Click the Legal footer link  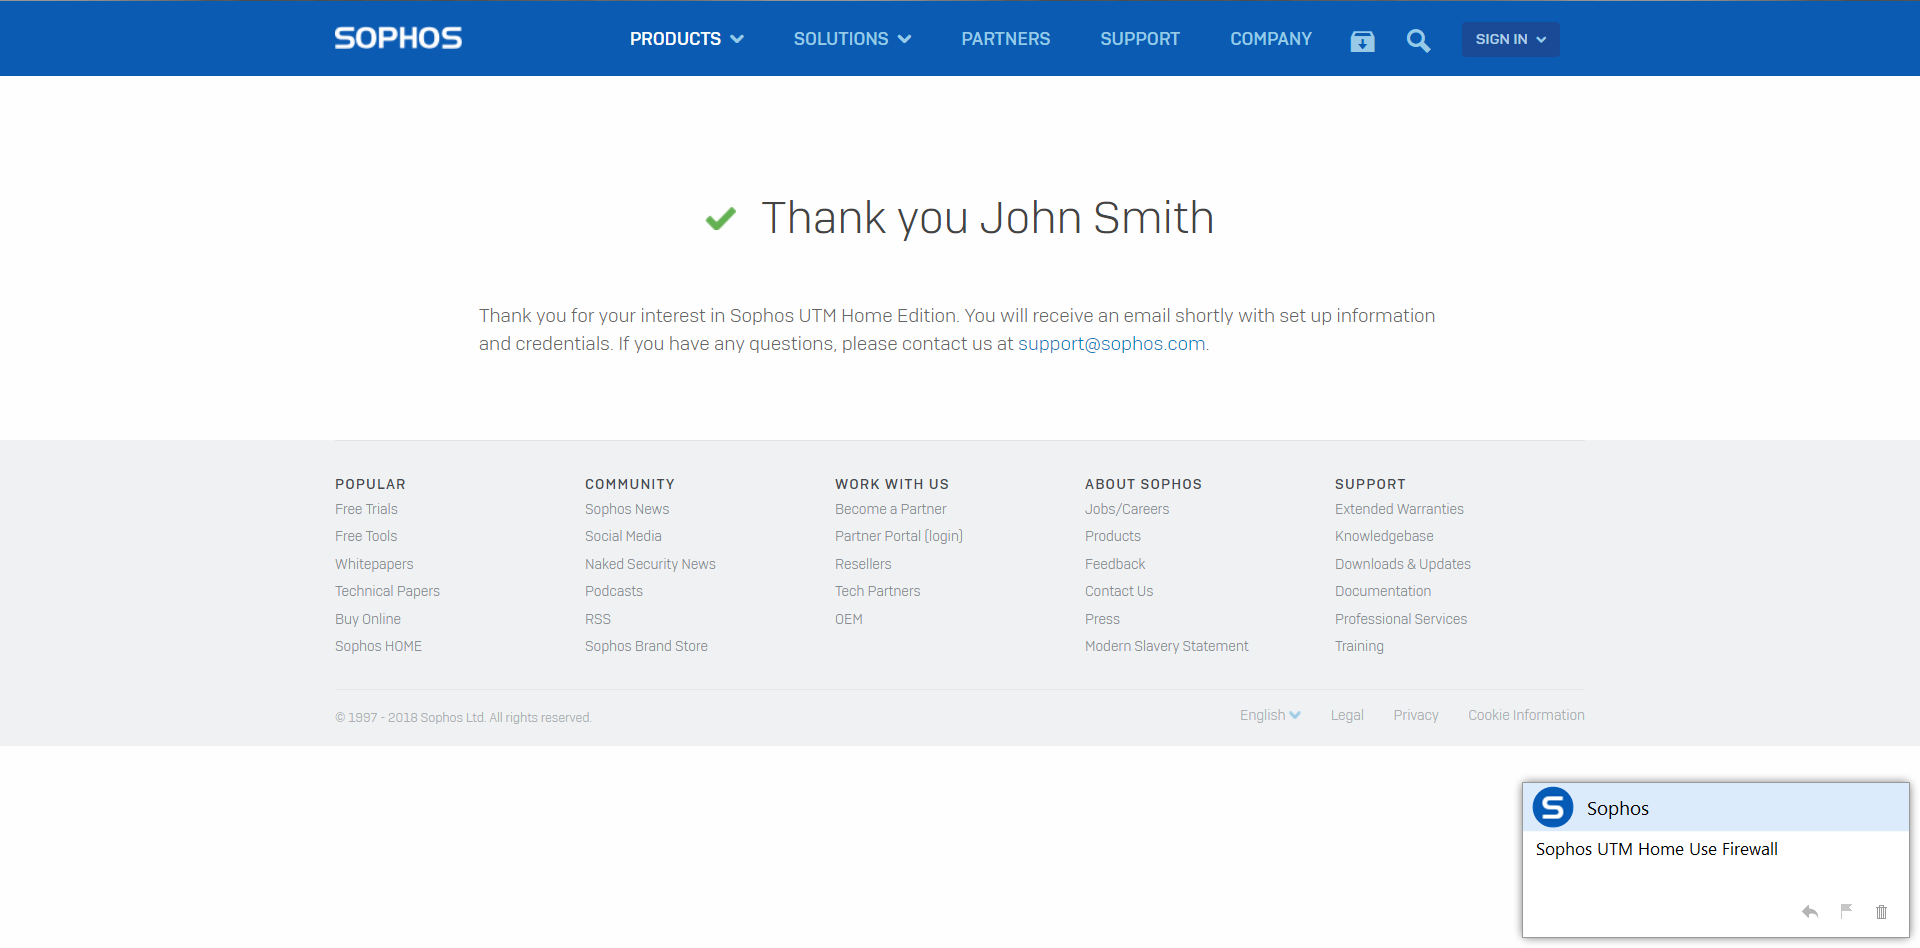point(1347,715)
